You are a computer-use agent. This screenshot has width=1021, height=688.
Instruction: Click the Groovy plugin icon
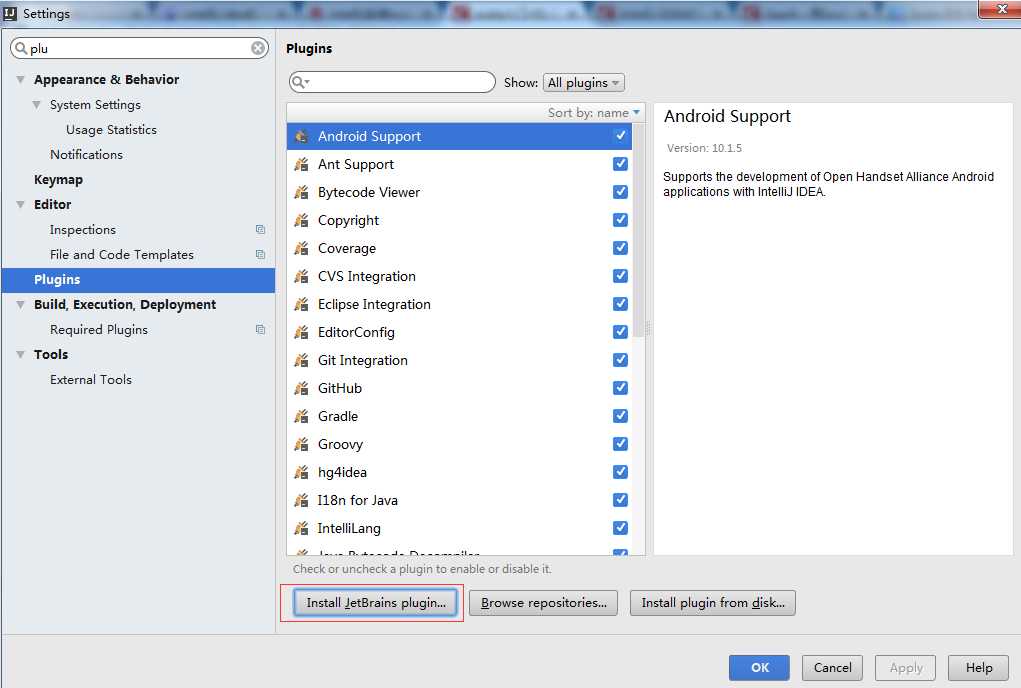[x=301, y=444]
